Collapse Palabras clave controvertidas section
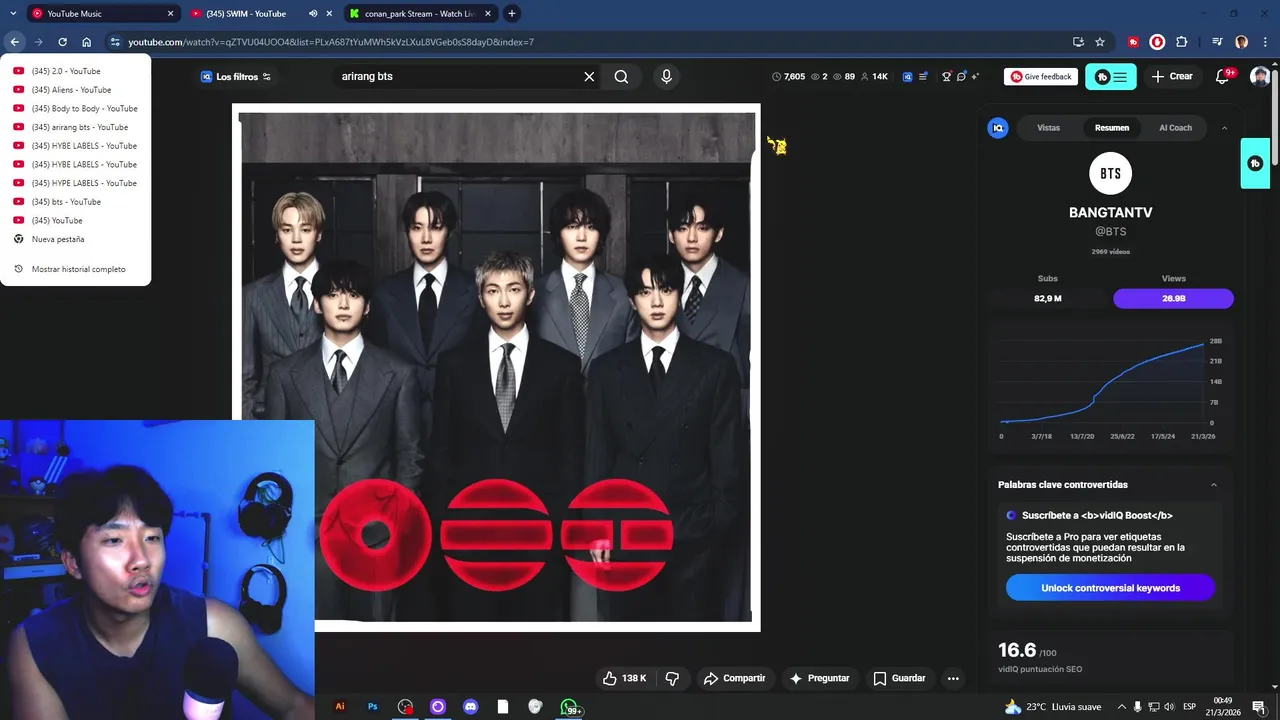1280x720 pixels. (x=1214, y=485)
